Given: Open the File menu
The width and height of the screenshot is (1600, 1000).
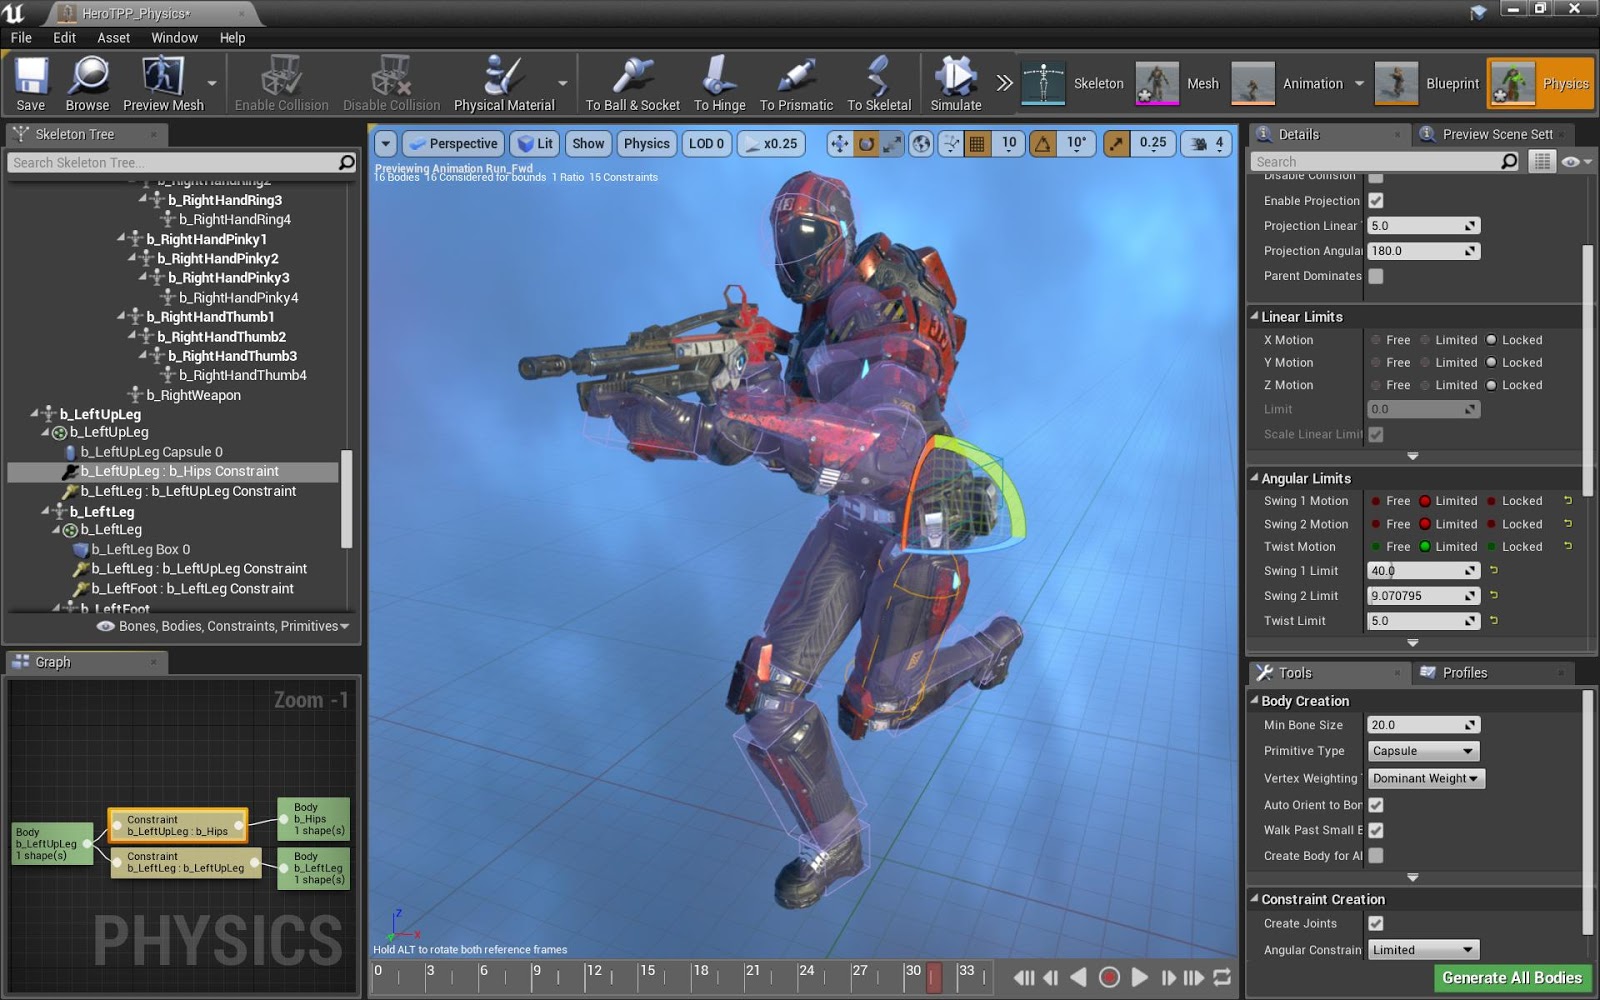Looking at the screenshot, I should [x=21, y=37].
